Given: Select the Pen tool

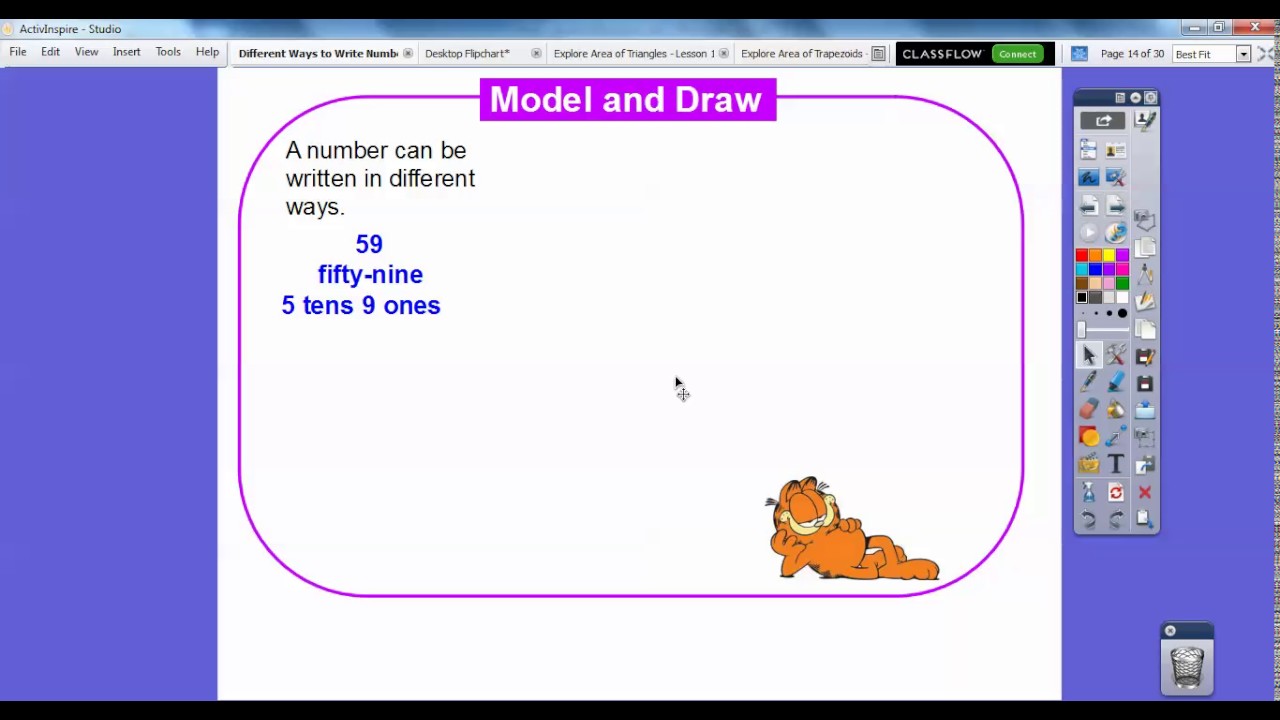Looking at the screenshot, I should (1089, 382).
